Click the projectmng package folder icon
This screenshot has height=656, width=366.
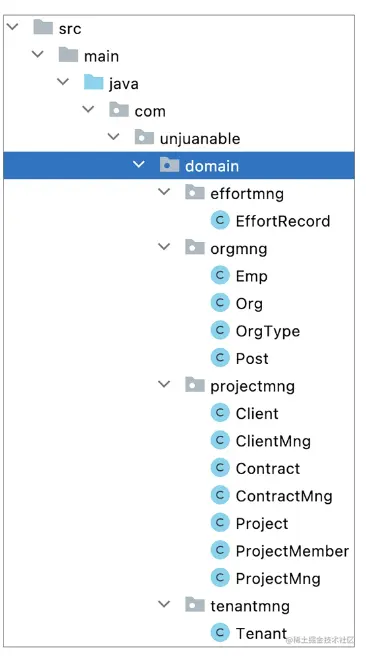tap(195, 385)
